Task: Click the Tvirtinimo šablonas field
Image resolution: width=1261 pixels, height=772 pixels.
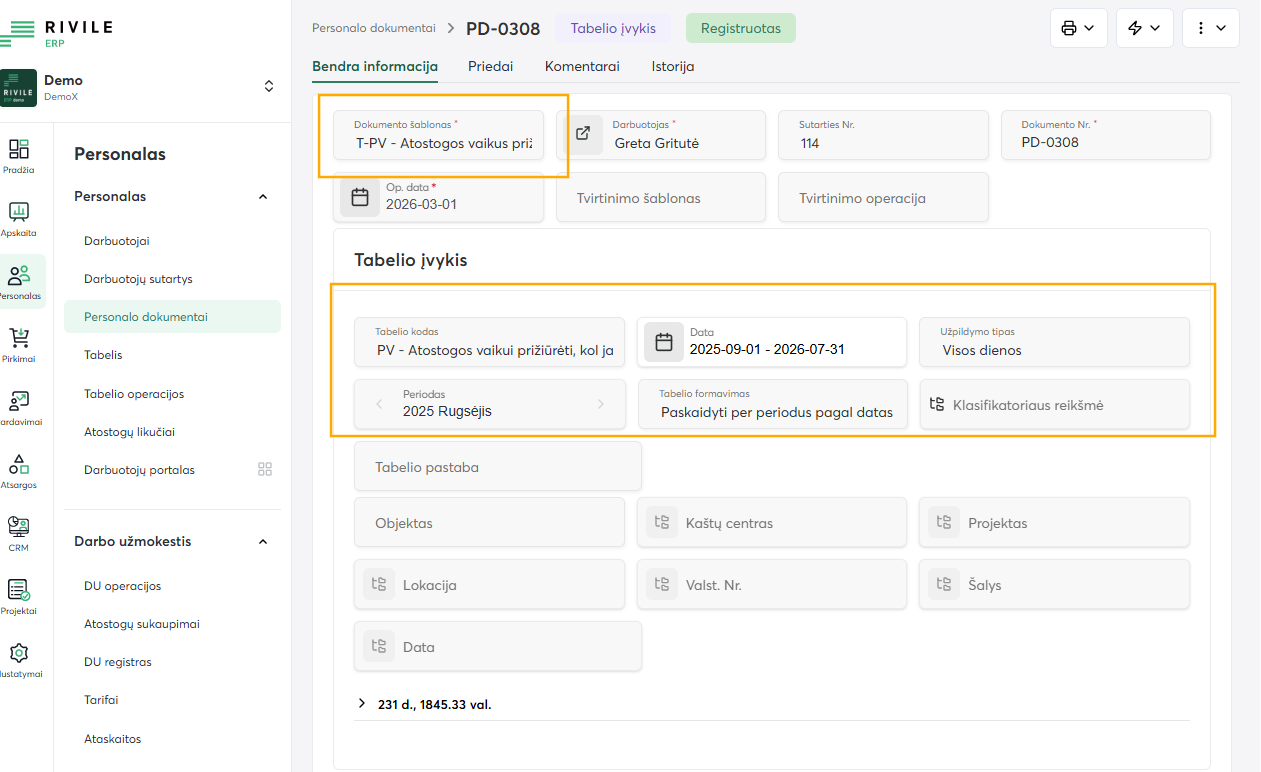Action: [661, 197]
